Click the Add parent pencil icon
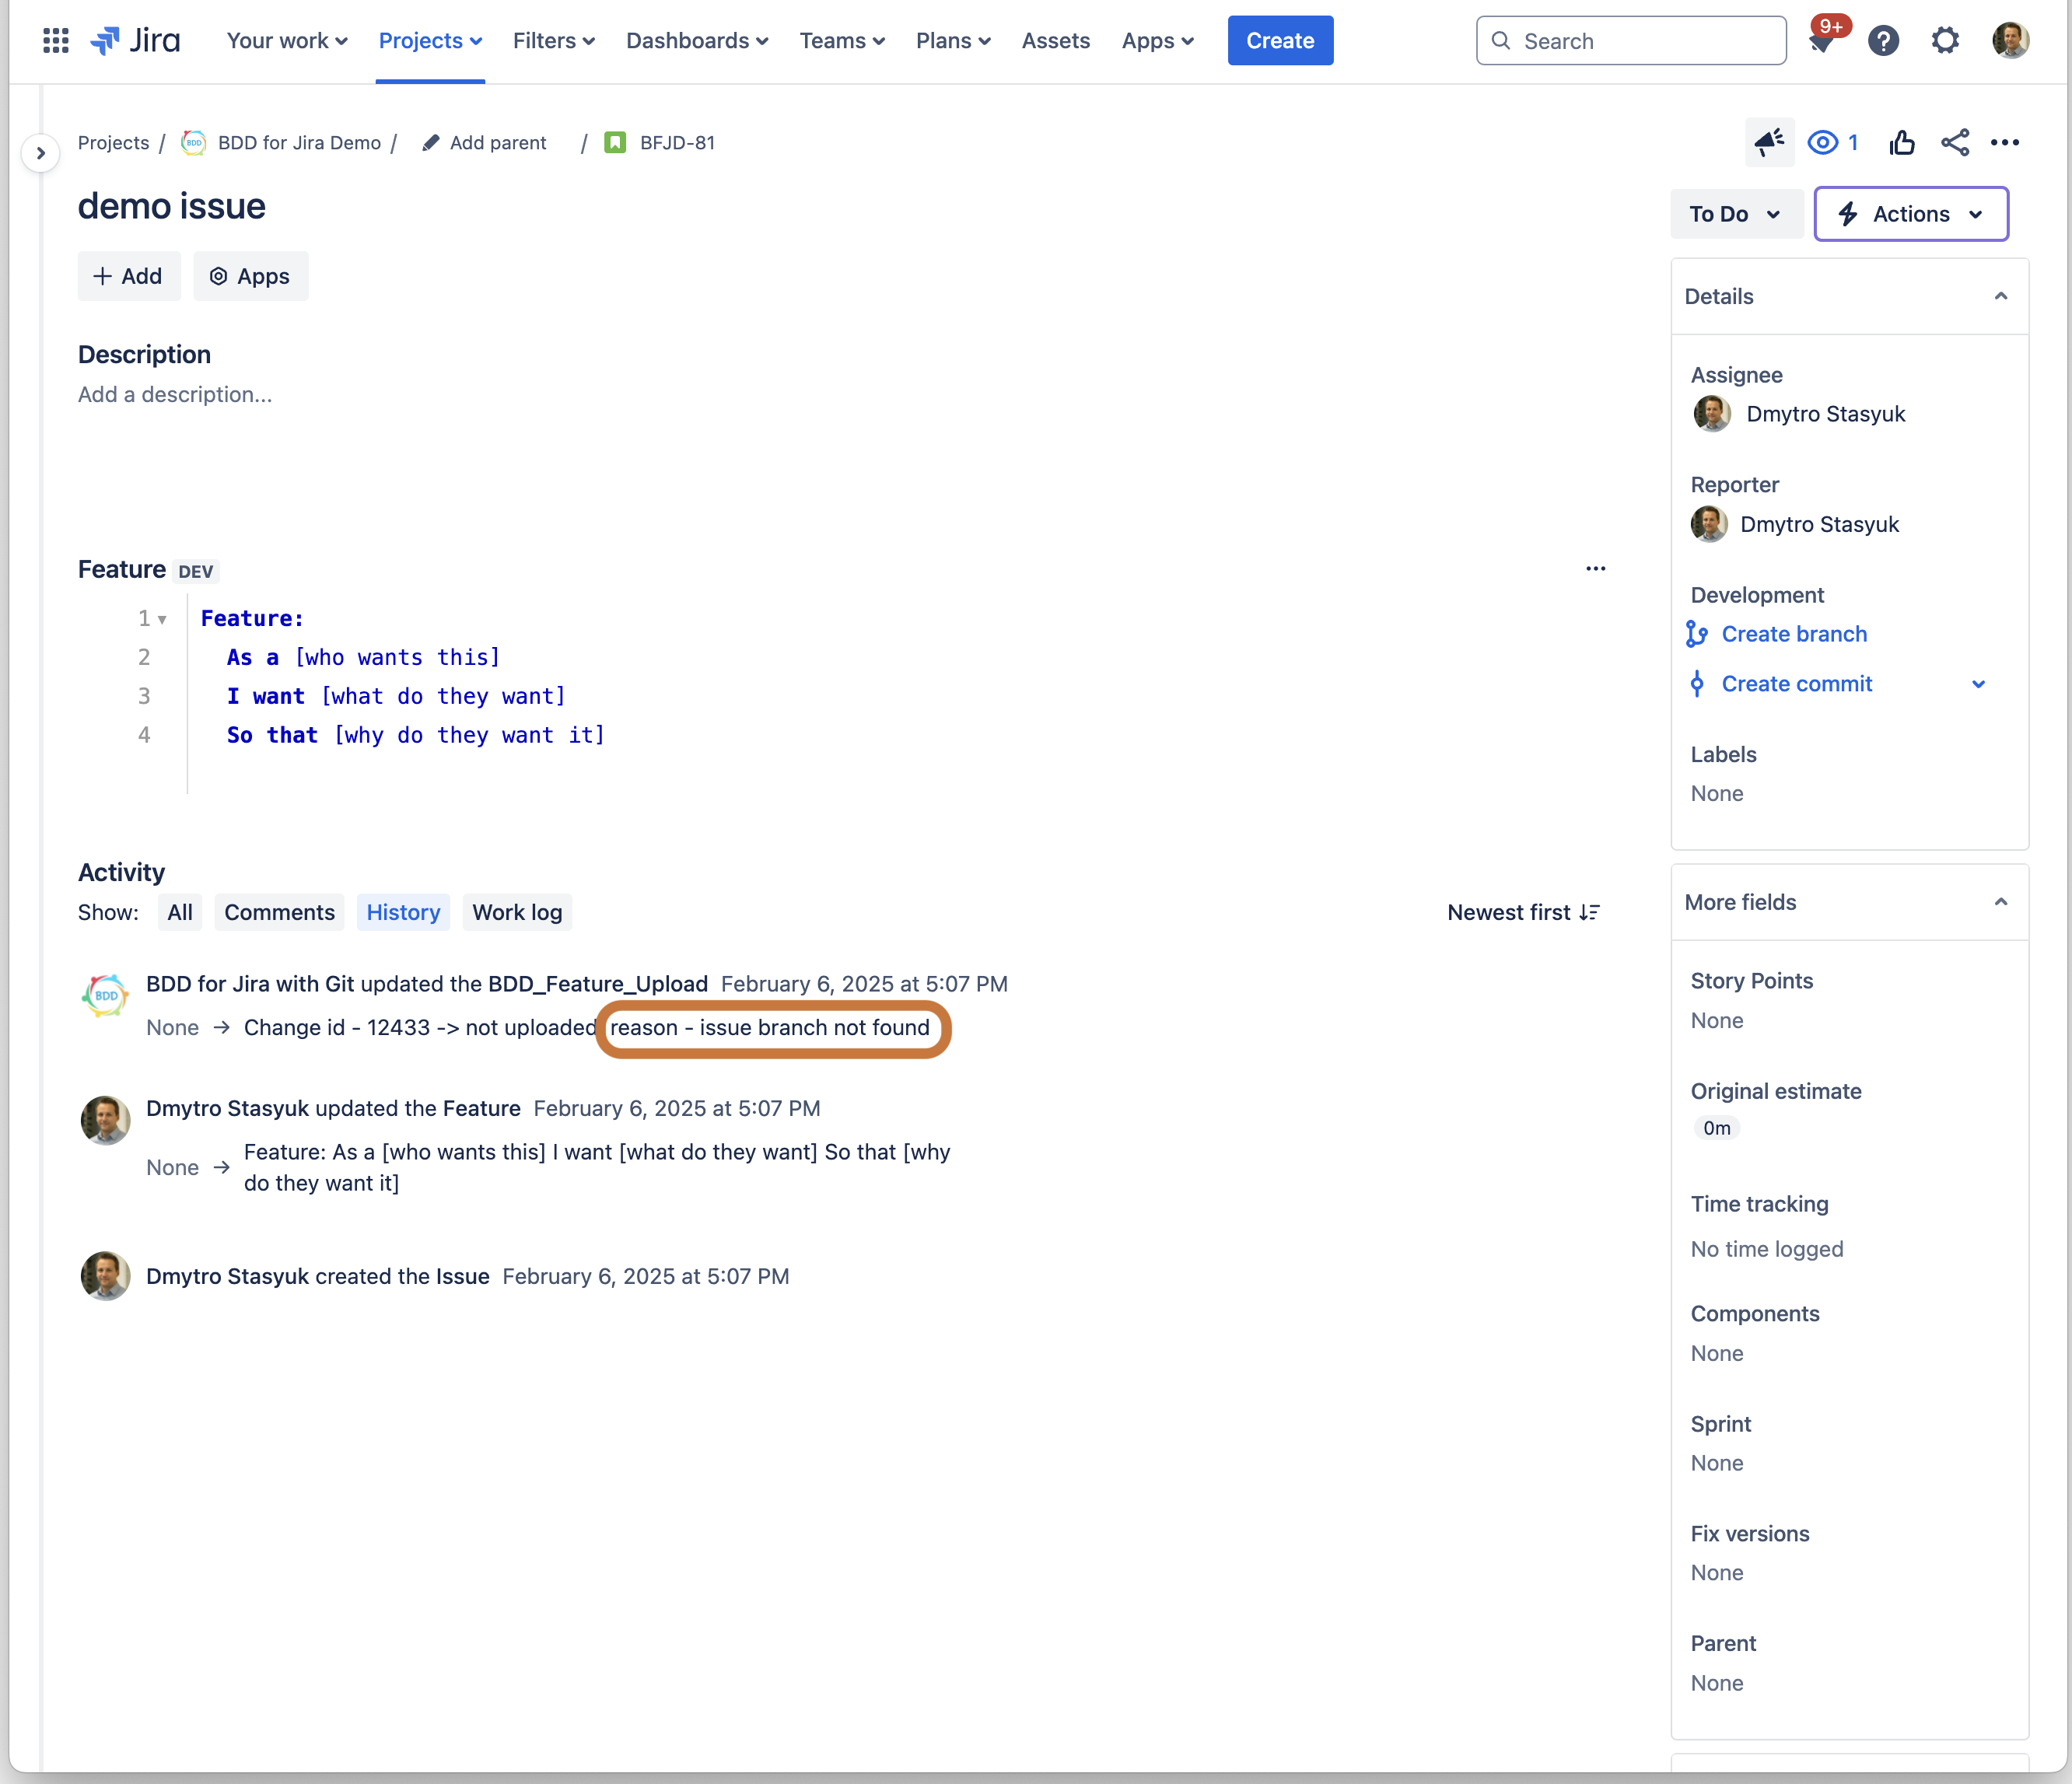The image size is (2072, 1784). (x=431, y=143)
